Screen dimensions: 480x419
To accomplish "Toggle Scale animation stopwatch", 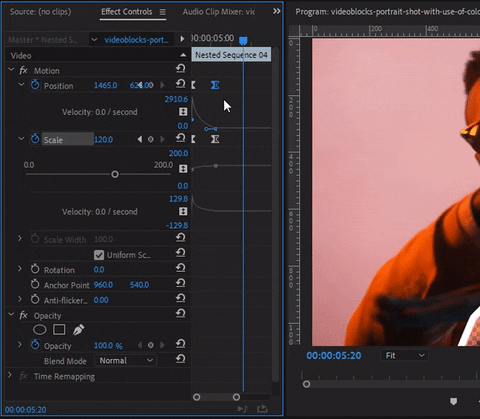I will [x=35, y=139].
